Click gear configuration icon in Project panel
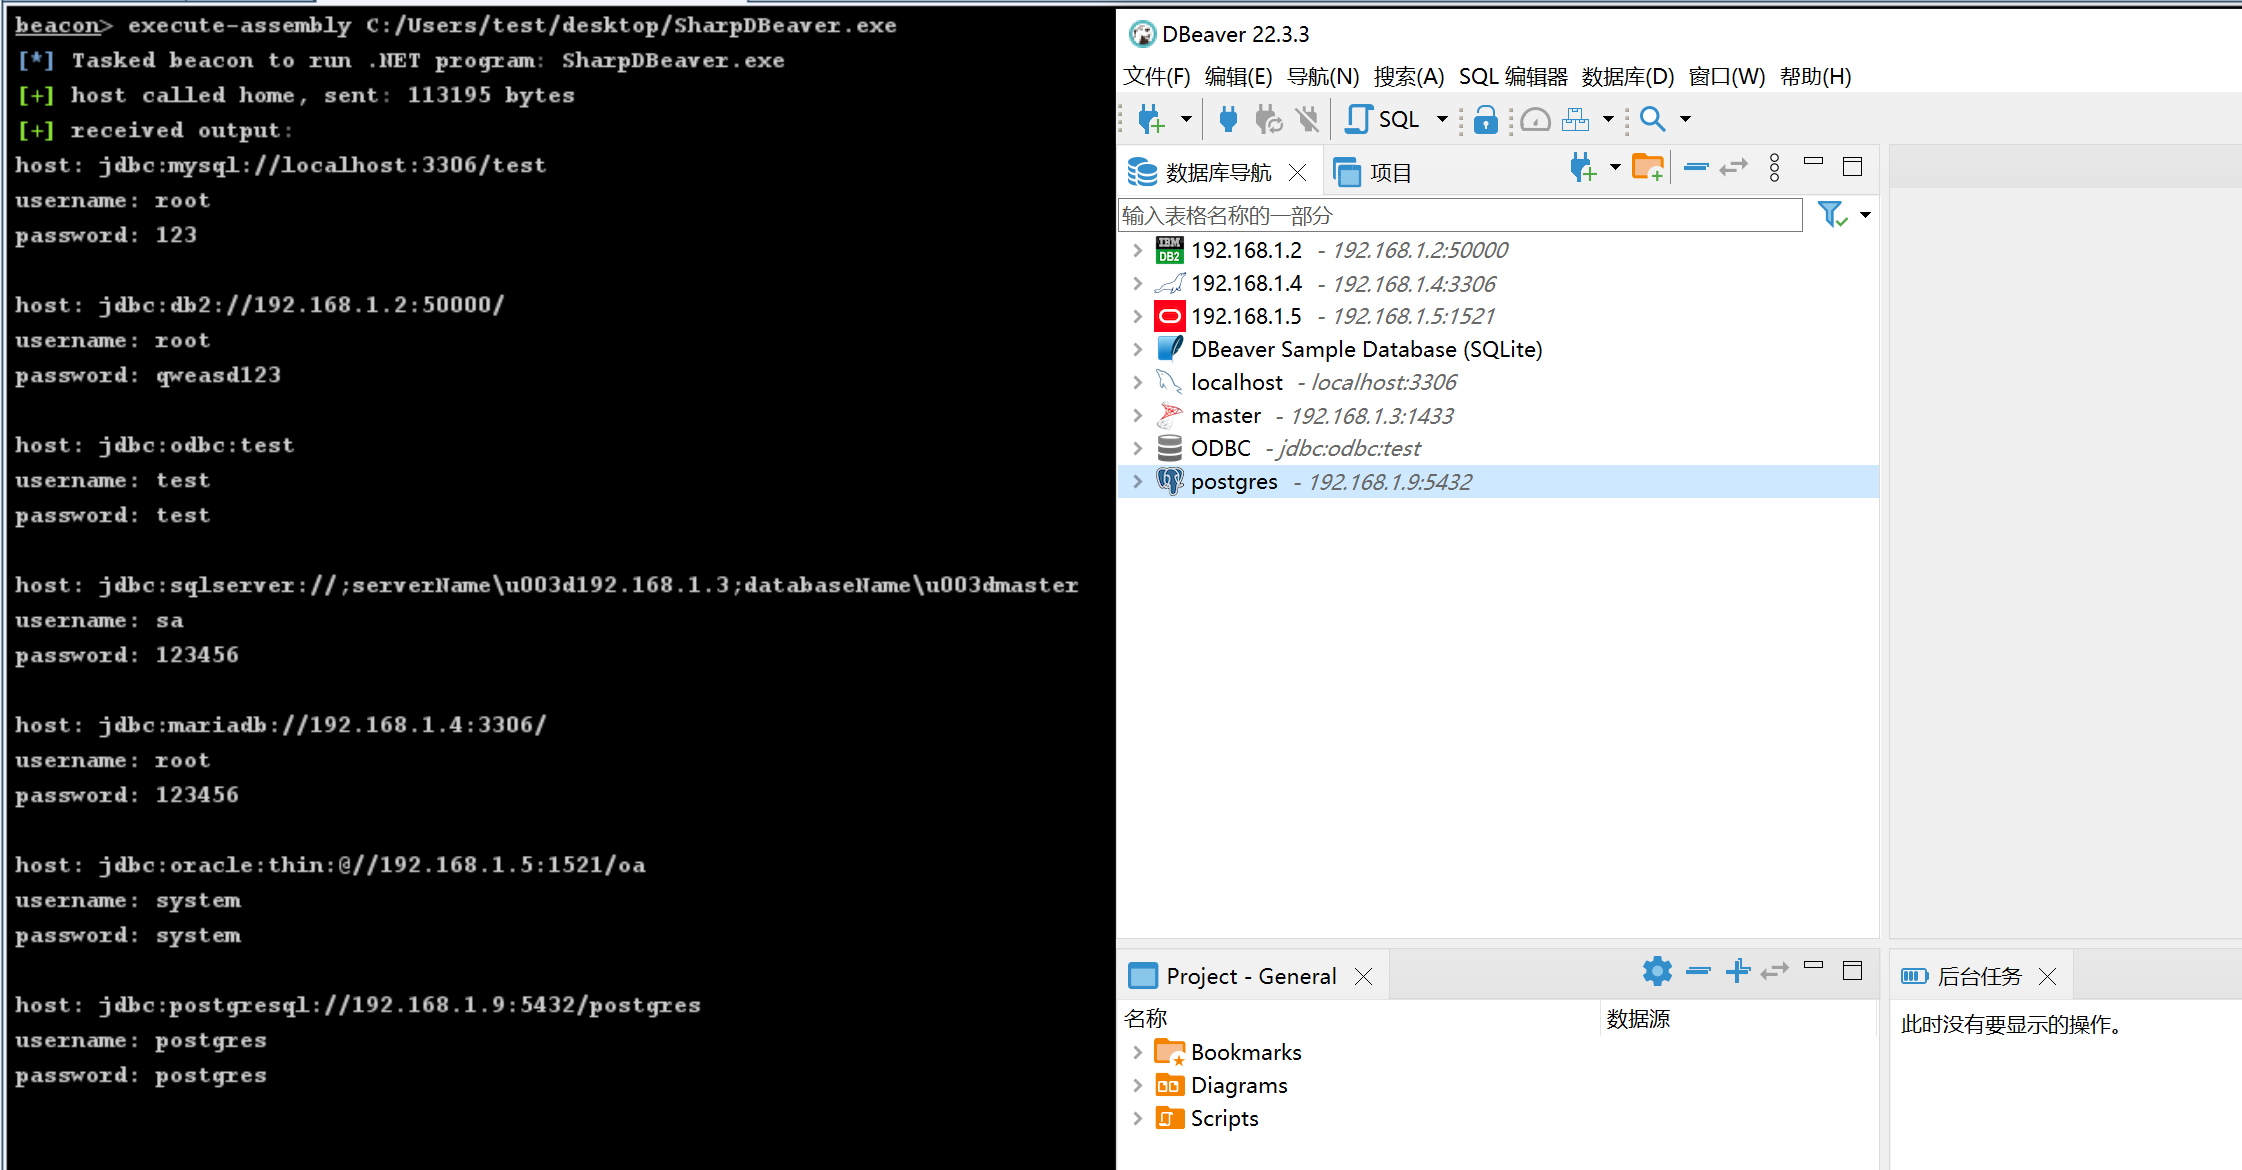2242x1170 pixels. (x=1657, y=971)
